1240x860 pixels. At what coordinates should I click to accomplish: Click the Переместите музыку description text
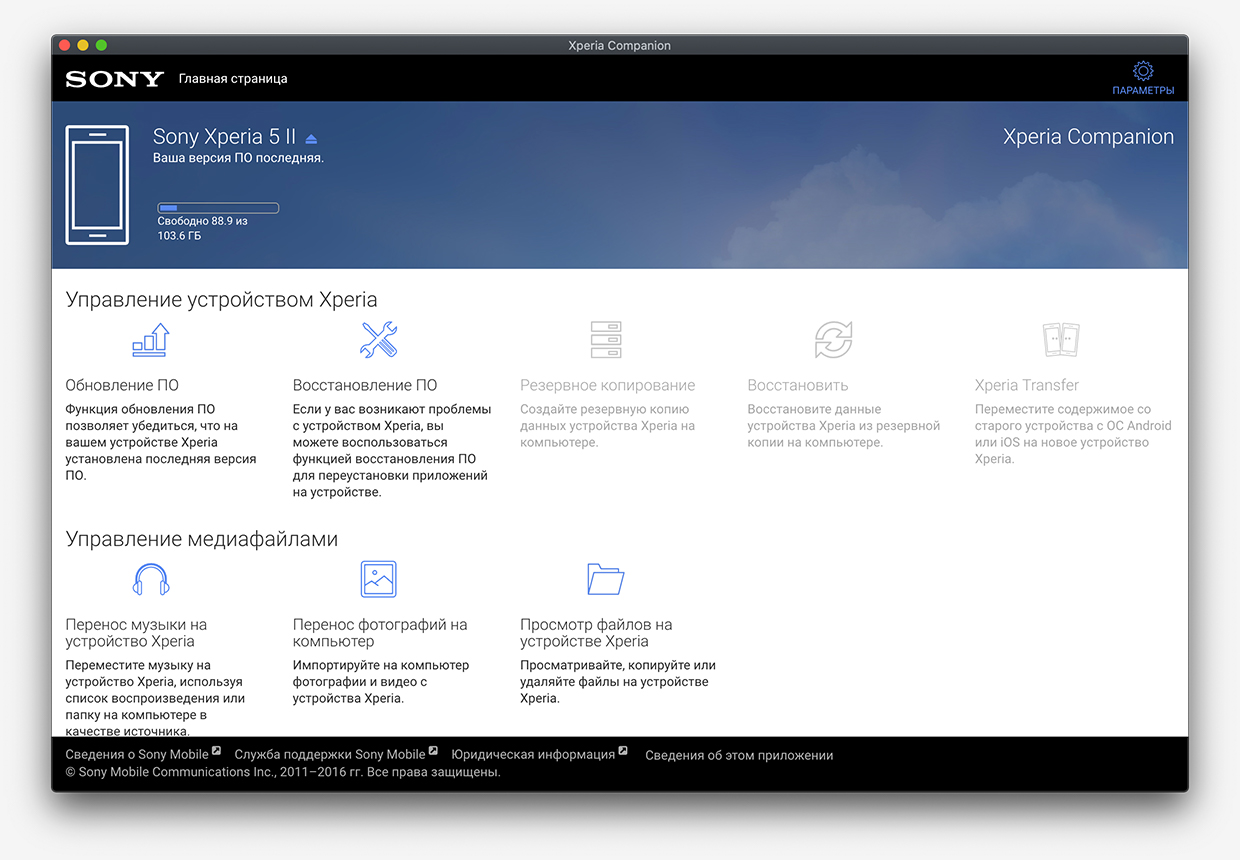(x=155, y=697)
